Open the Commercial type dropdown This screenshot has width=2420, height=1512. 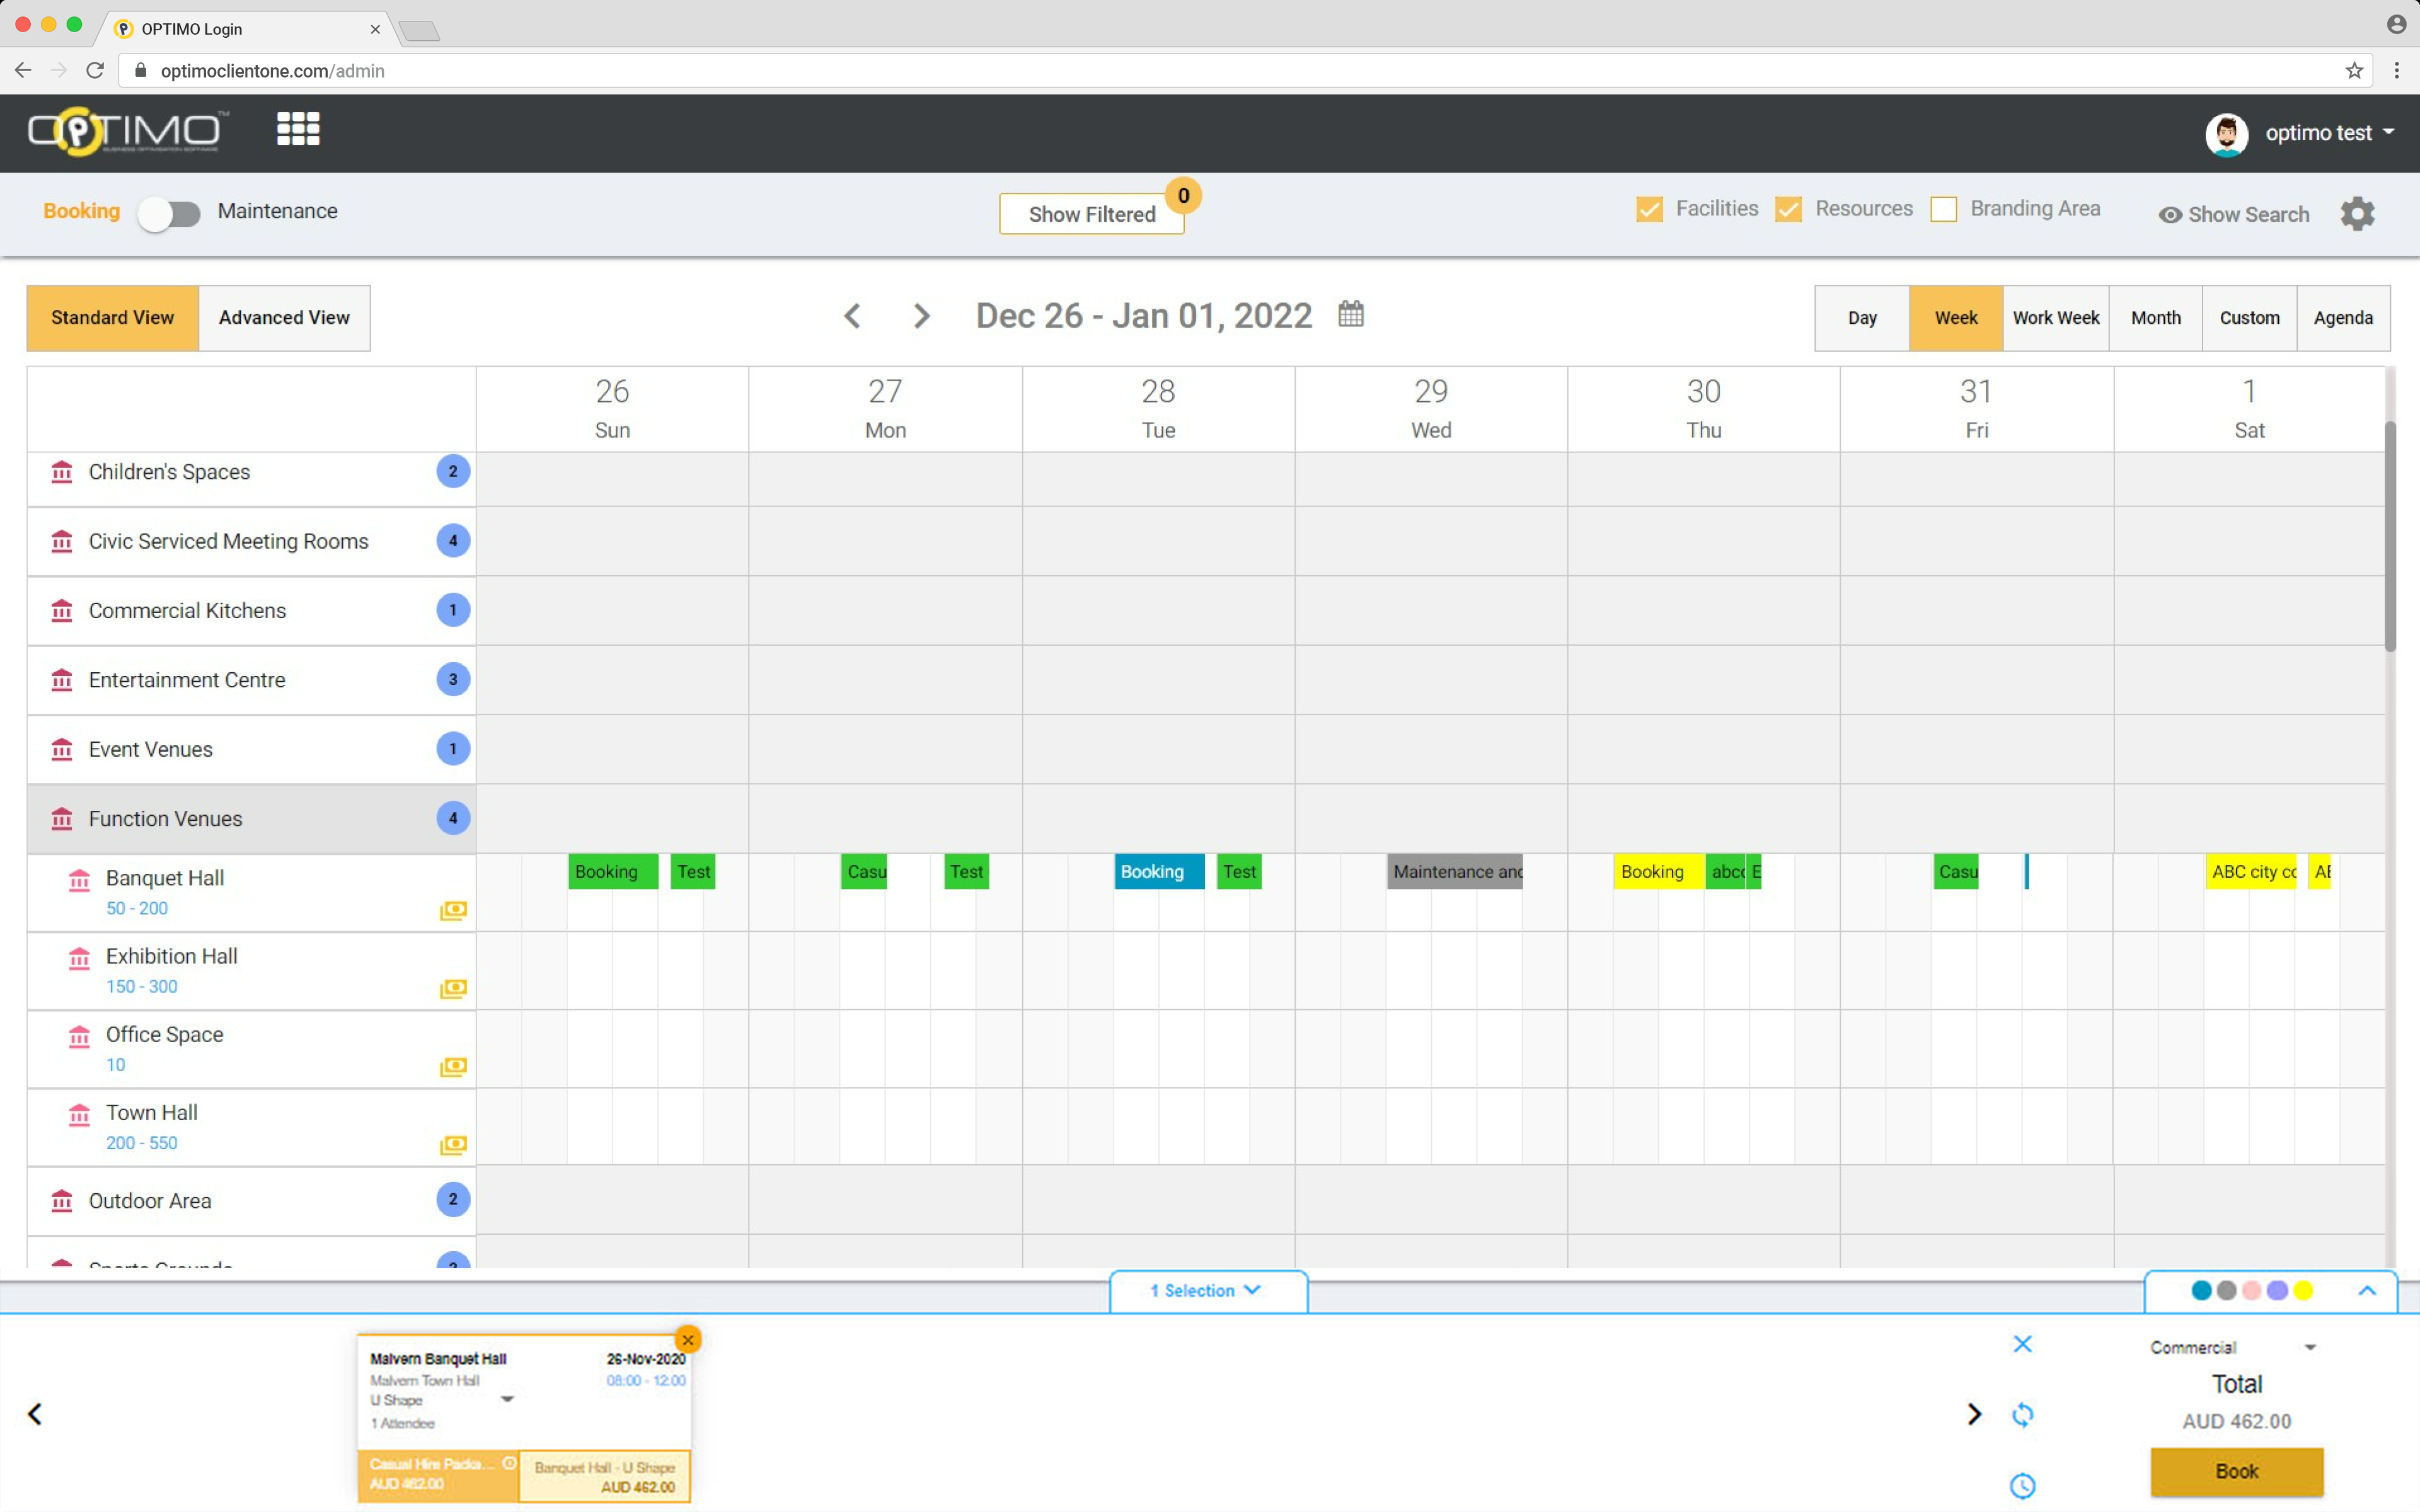pos(2232,1347)
